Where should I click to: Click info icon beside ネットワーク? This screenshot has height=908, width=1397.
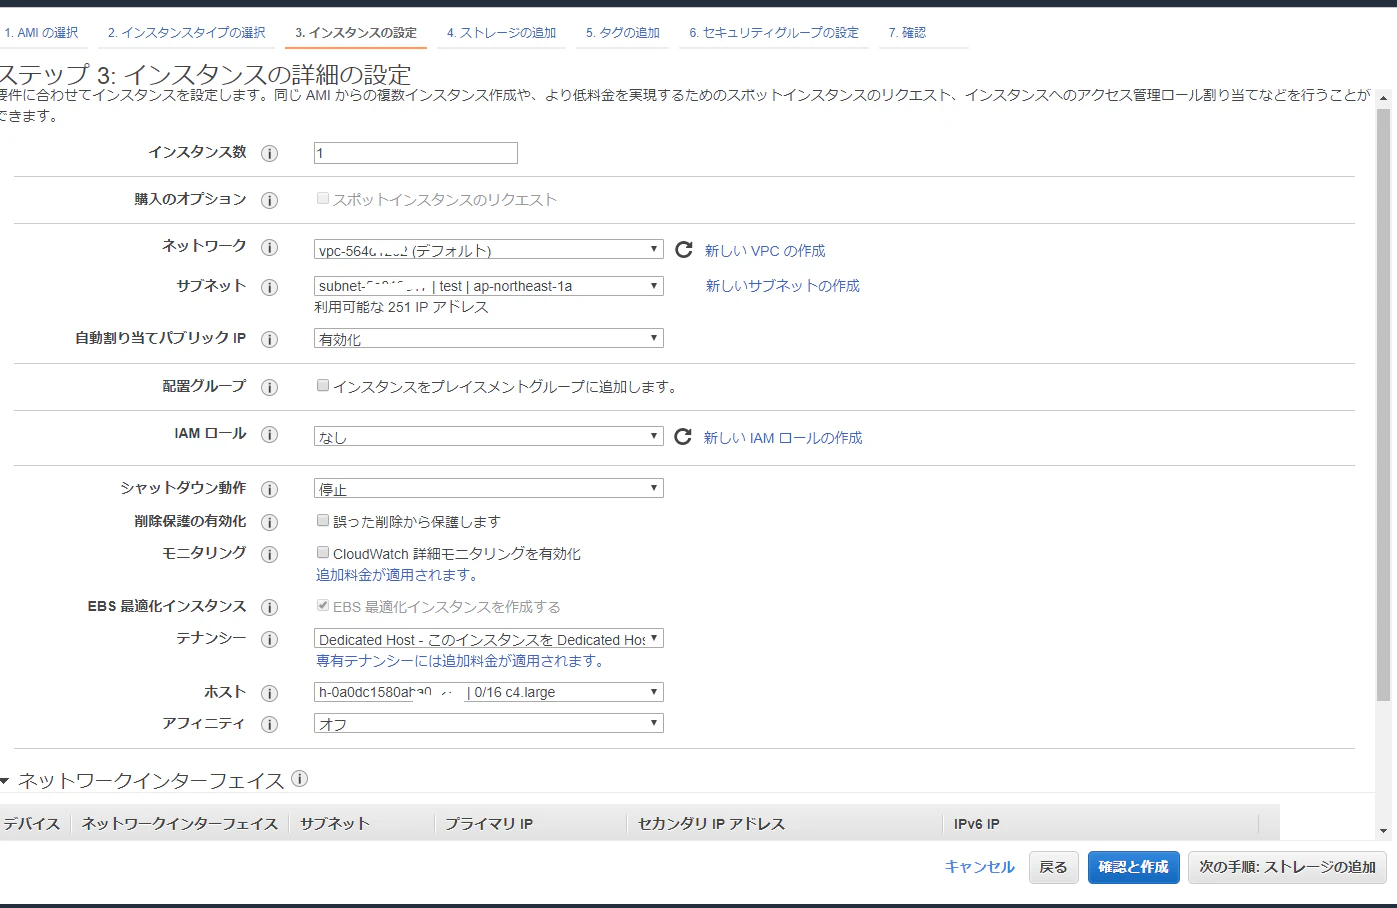(269, 247)
